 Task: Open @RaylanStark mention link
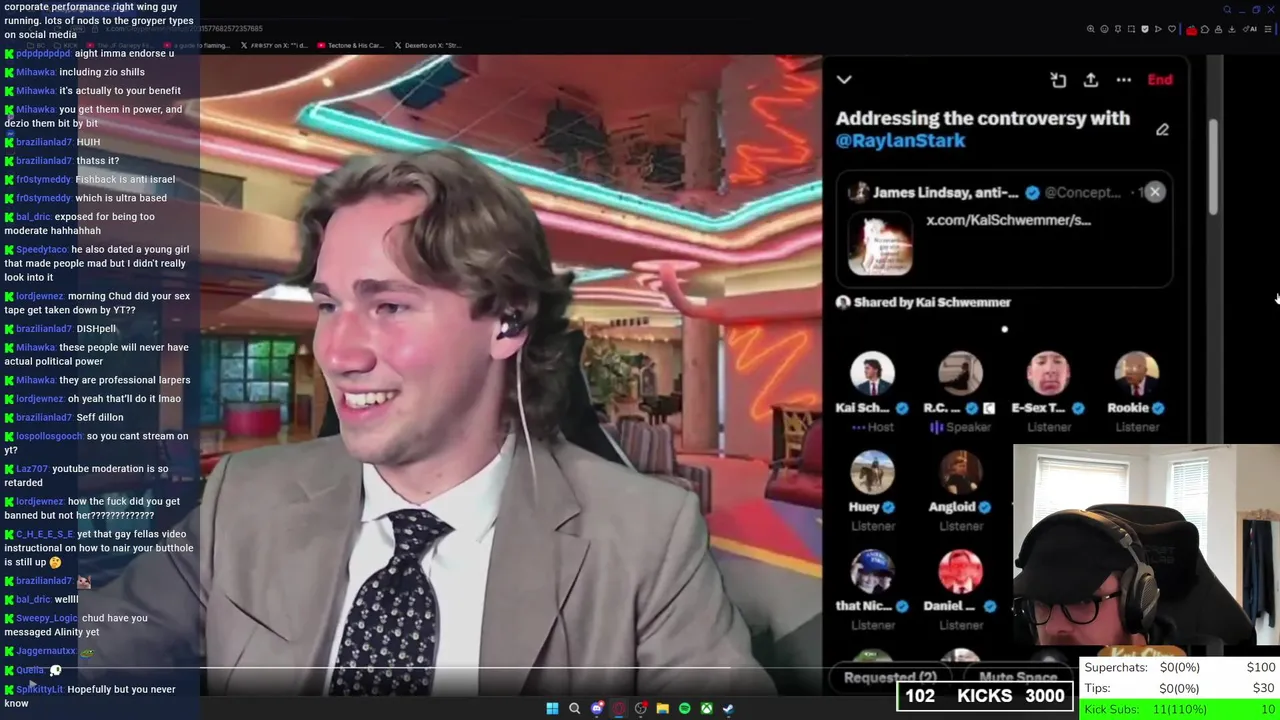900,141
